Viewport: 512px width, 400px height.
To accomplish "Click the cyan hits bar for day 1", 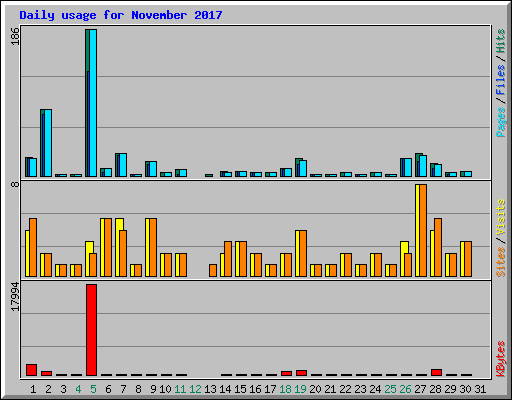I will pos(33,167).
